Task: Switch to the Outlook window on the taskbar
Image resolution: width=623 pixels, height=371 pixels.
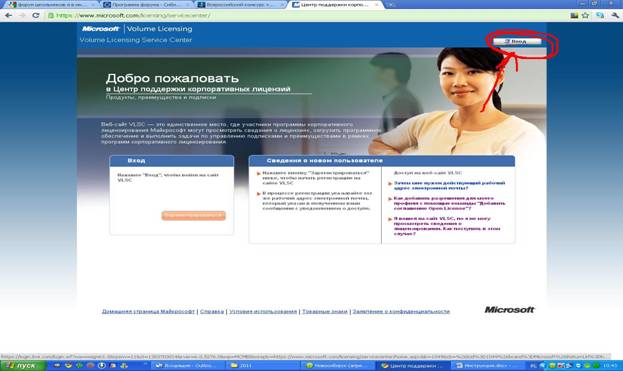Action: click(189, 365)
